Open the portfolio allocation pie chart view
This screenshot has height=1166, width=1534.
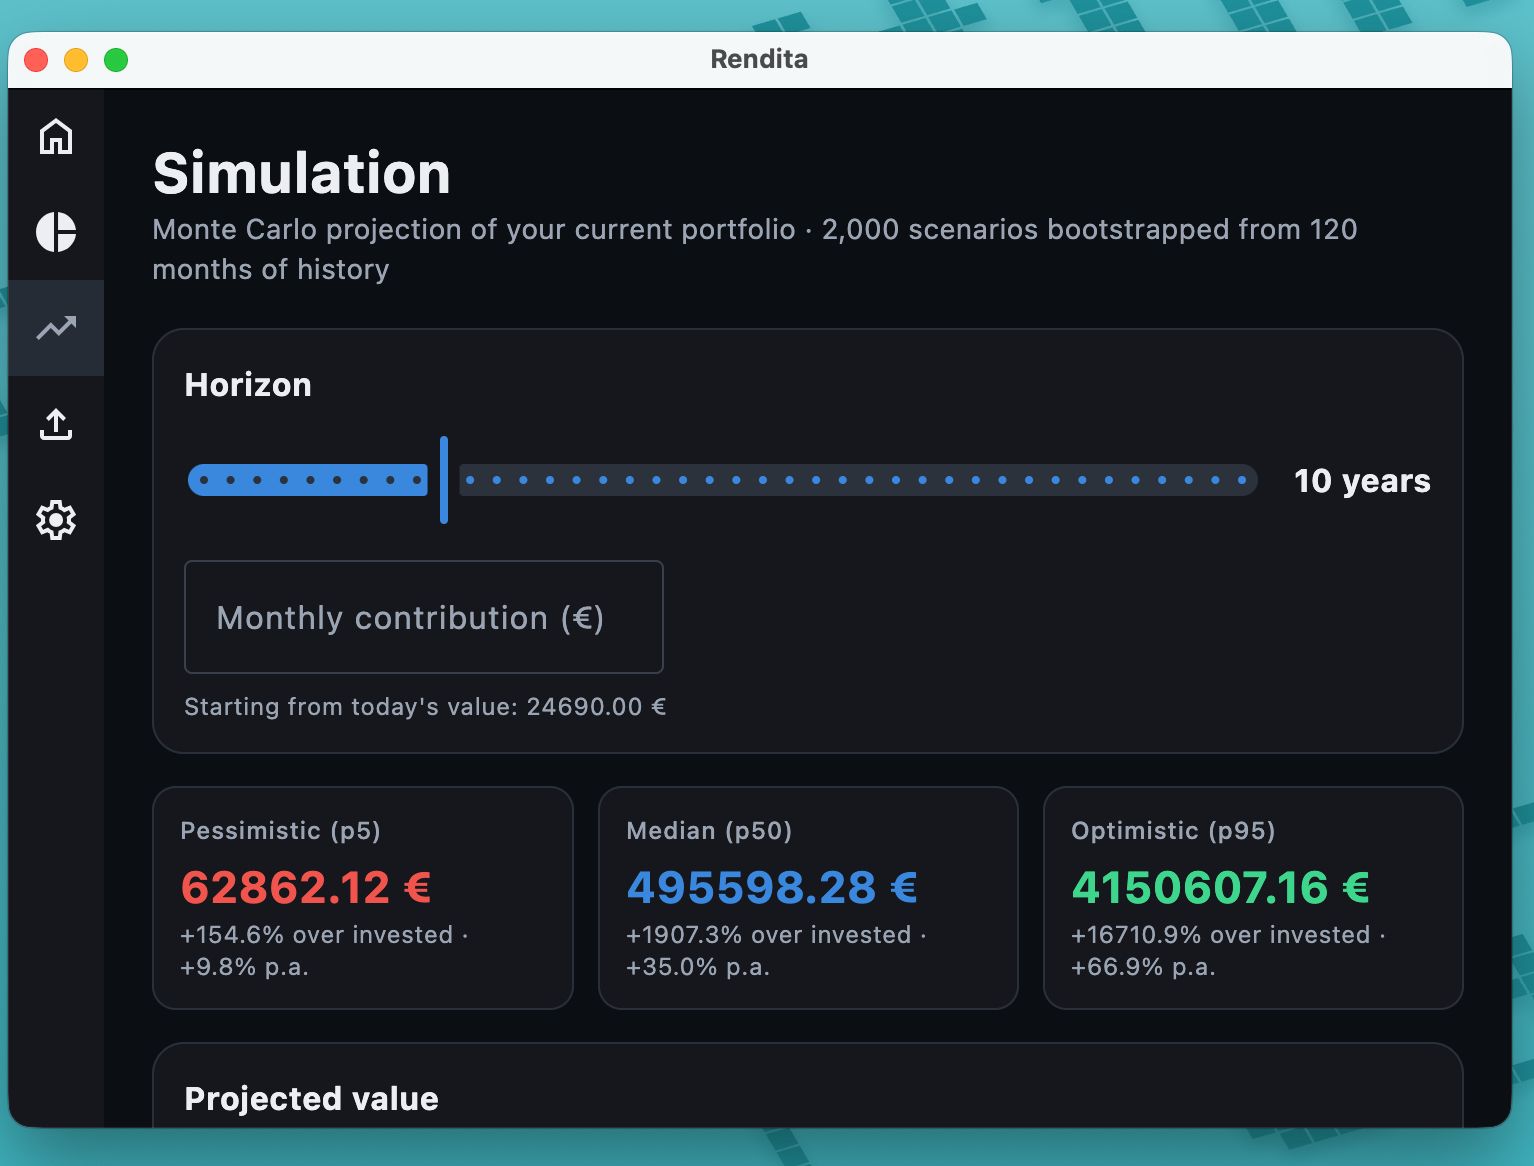pos(56,232)
